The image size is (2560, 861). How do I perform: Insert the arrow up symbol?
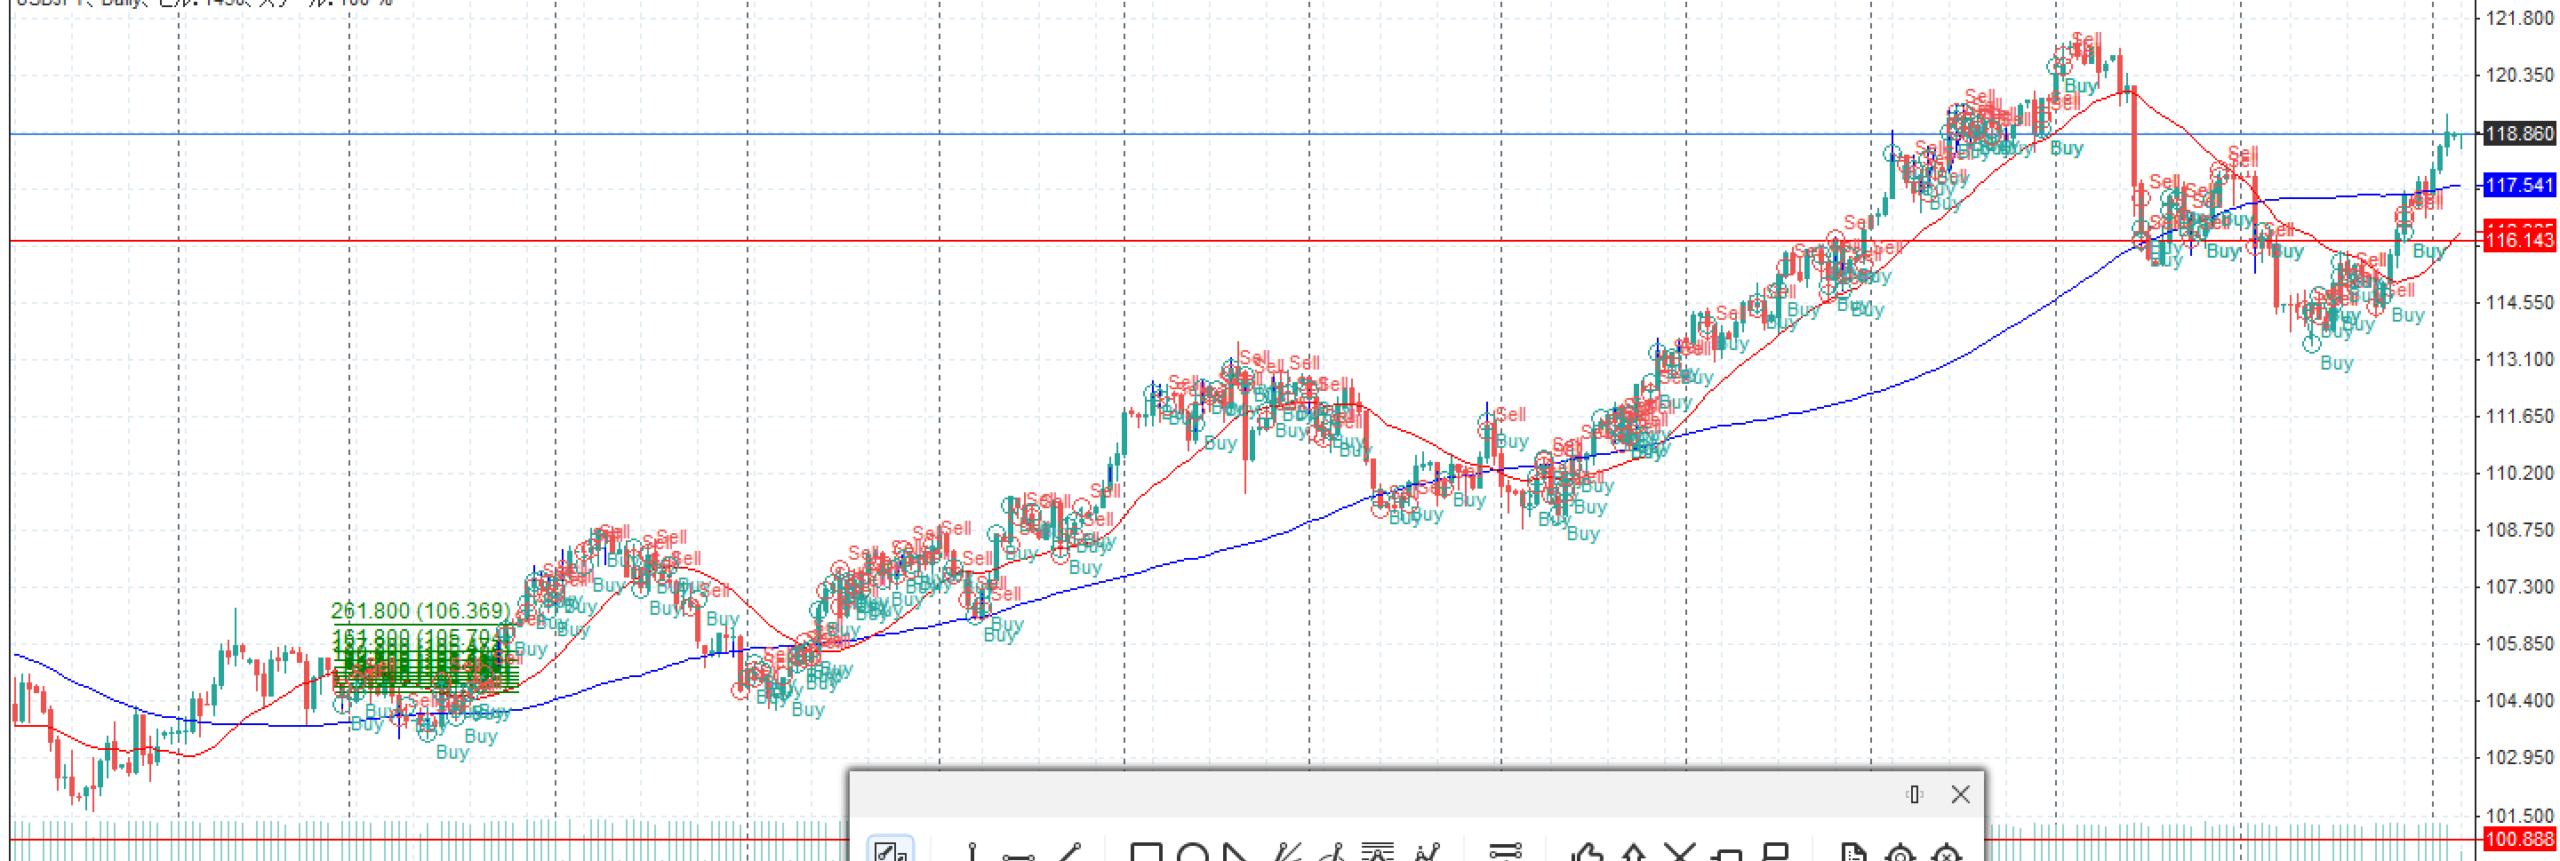pos(1633,853)
